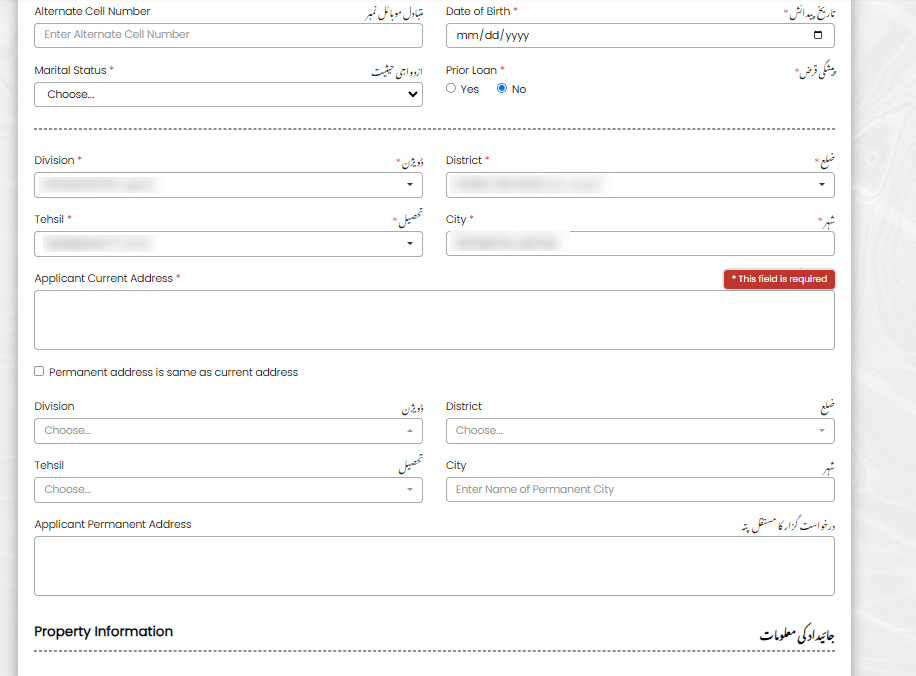
Task: Select the 'No' Prior Loan radio button
Action: coord(502,88)
